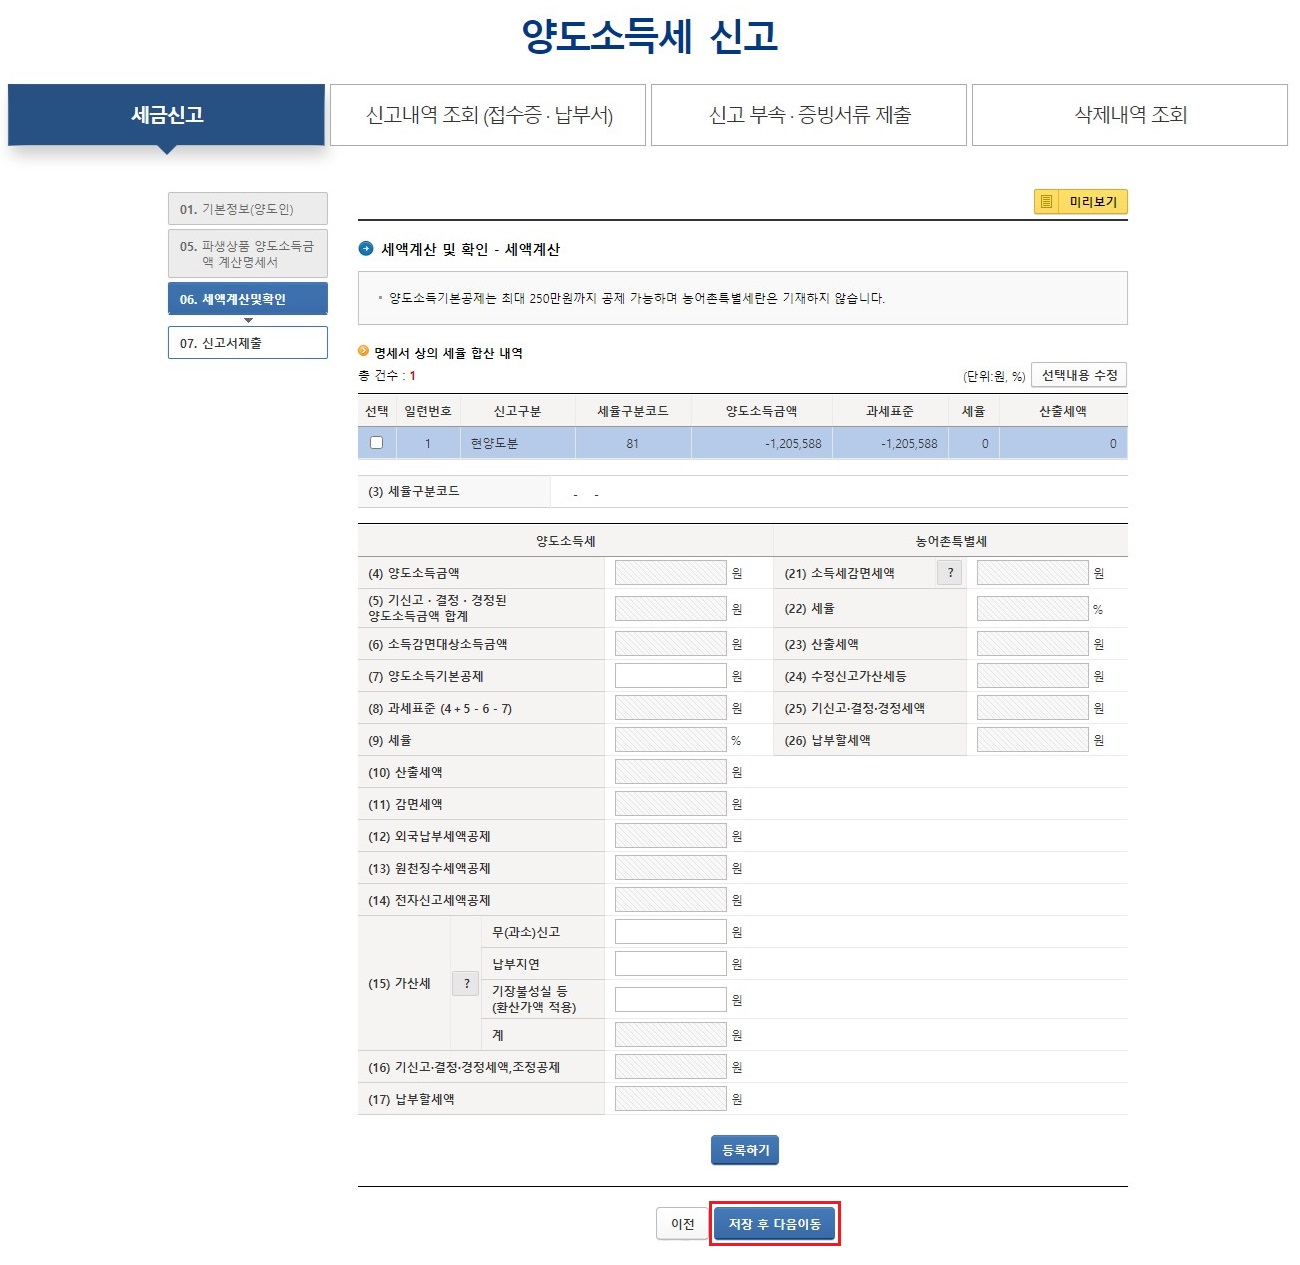This screenshot has width=1300, height=1265.
Task: Select step 06. 세액계산및확인
Action: tap(248, 299)
